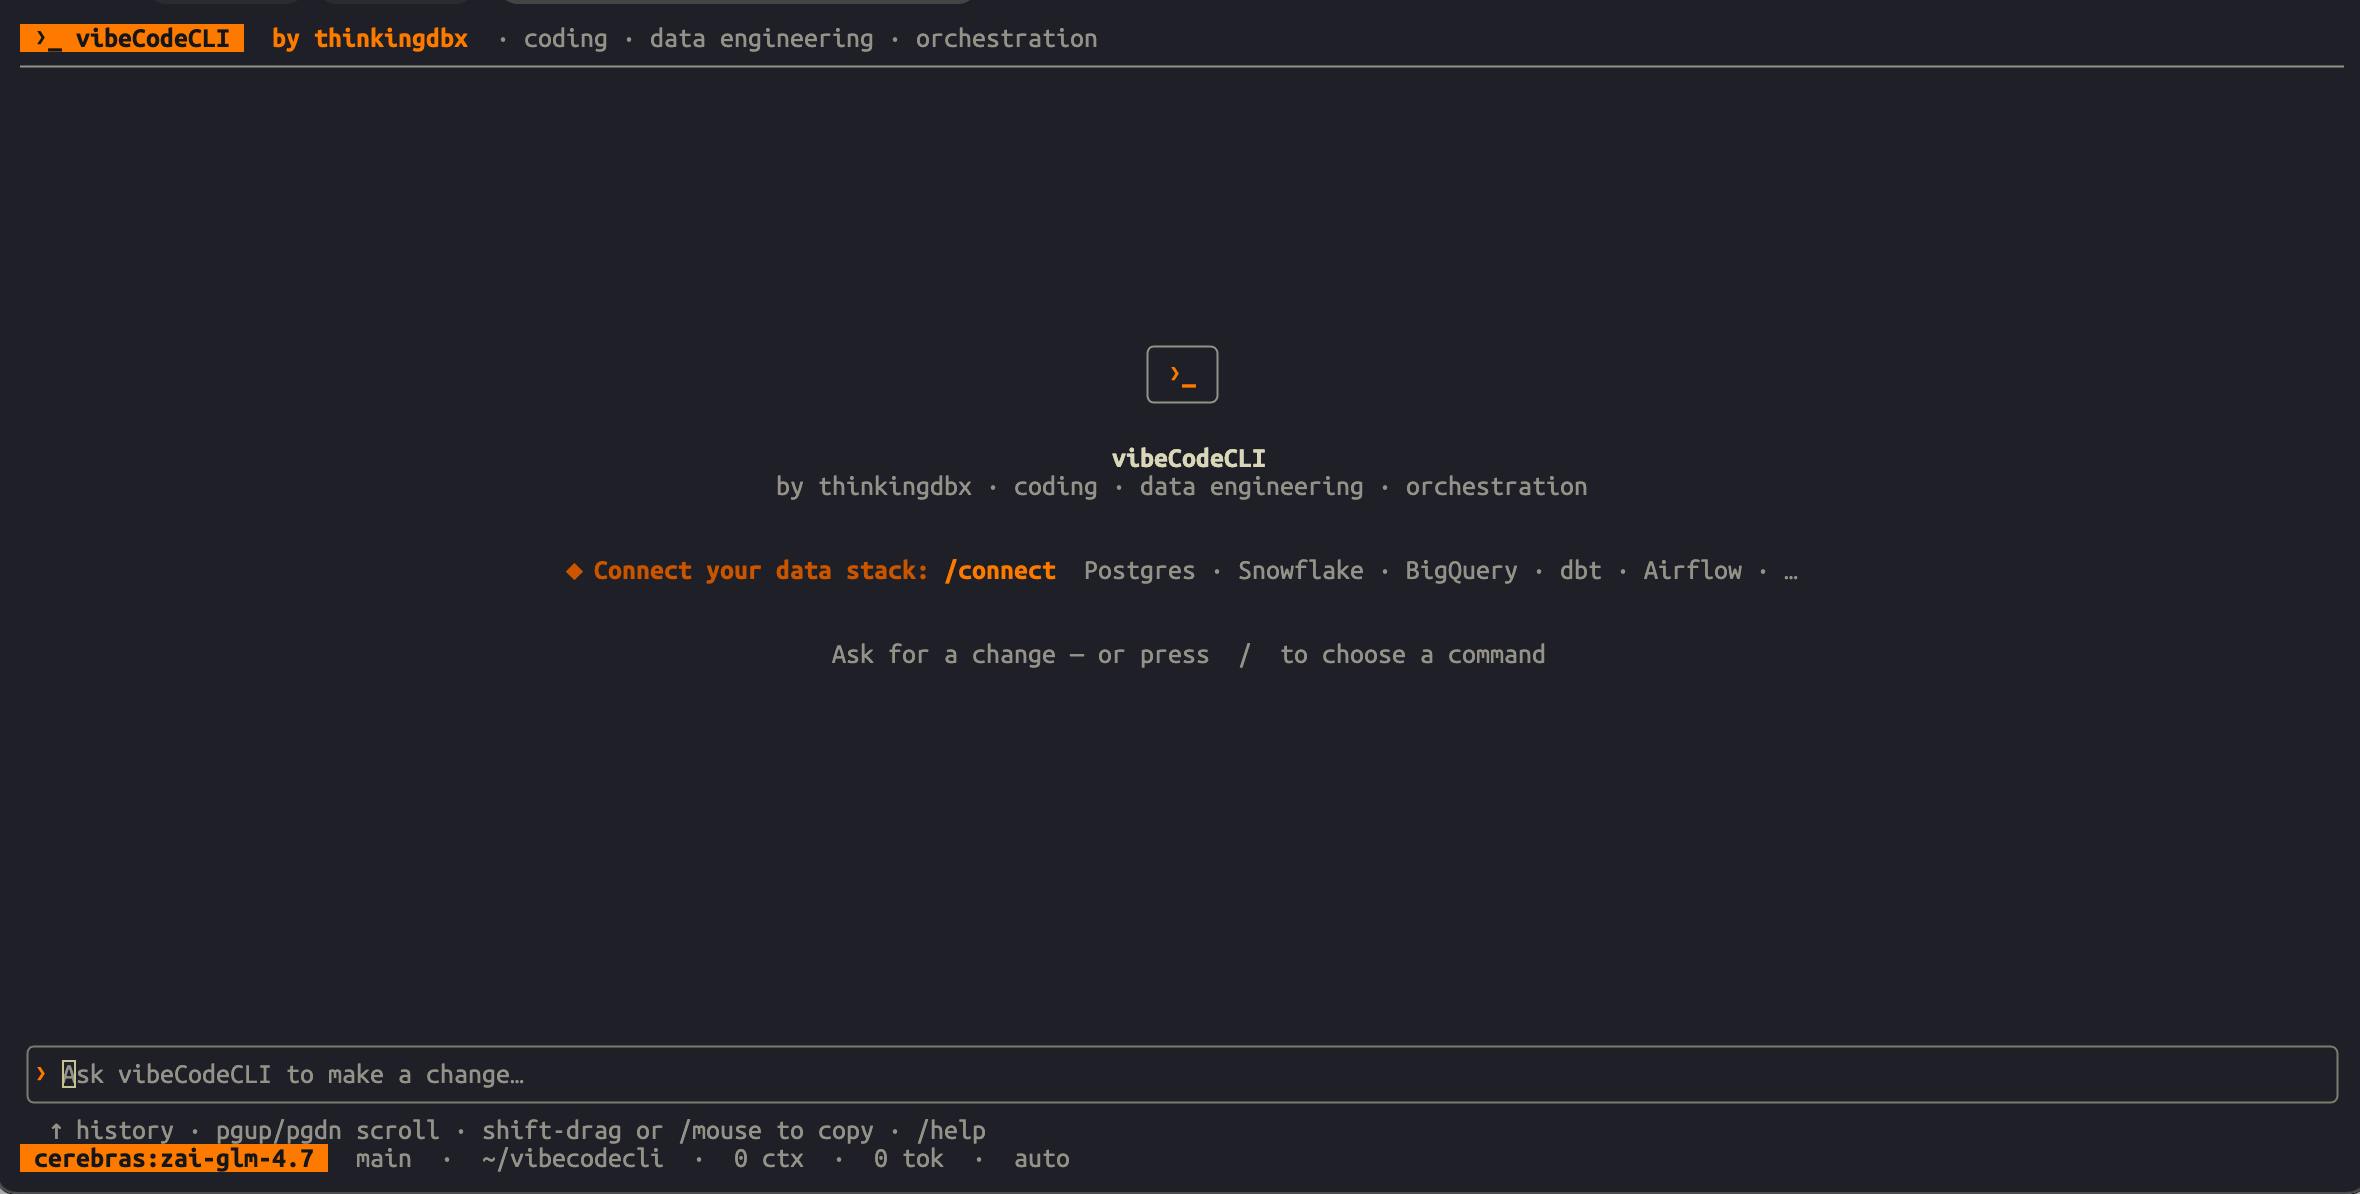Image resolution: width=2360 pixels, height=1194 pixels.
Task: Click 'Postgres' in the data stack list
Action: (x=1140, y=570)
